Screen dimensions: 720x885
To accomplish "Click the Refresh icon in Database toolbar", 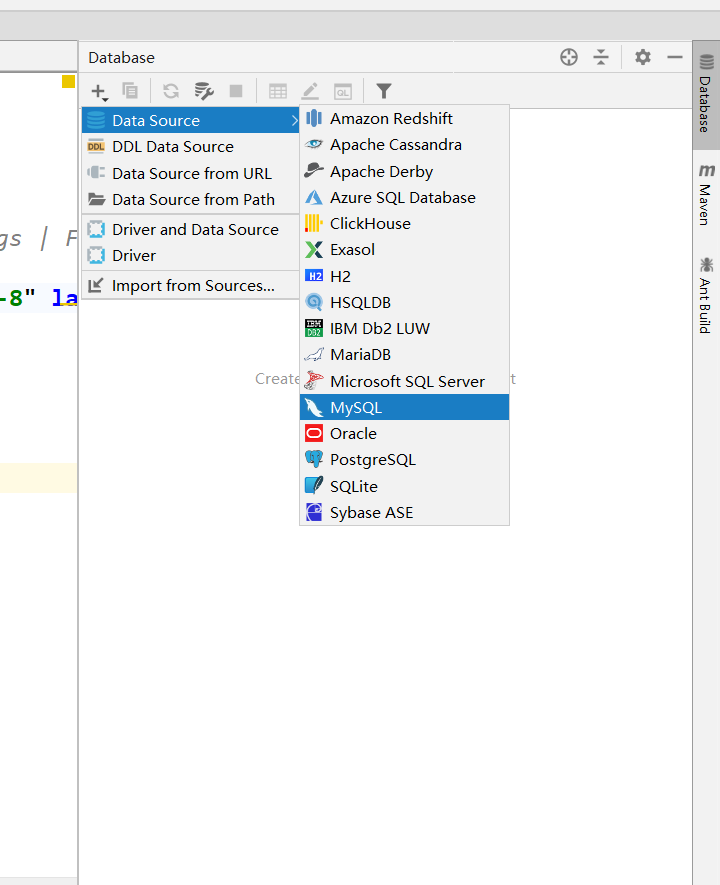I will (x=171, y=91).
